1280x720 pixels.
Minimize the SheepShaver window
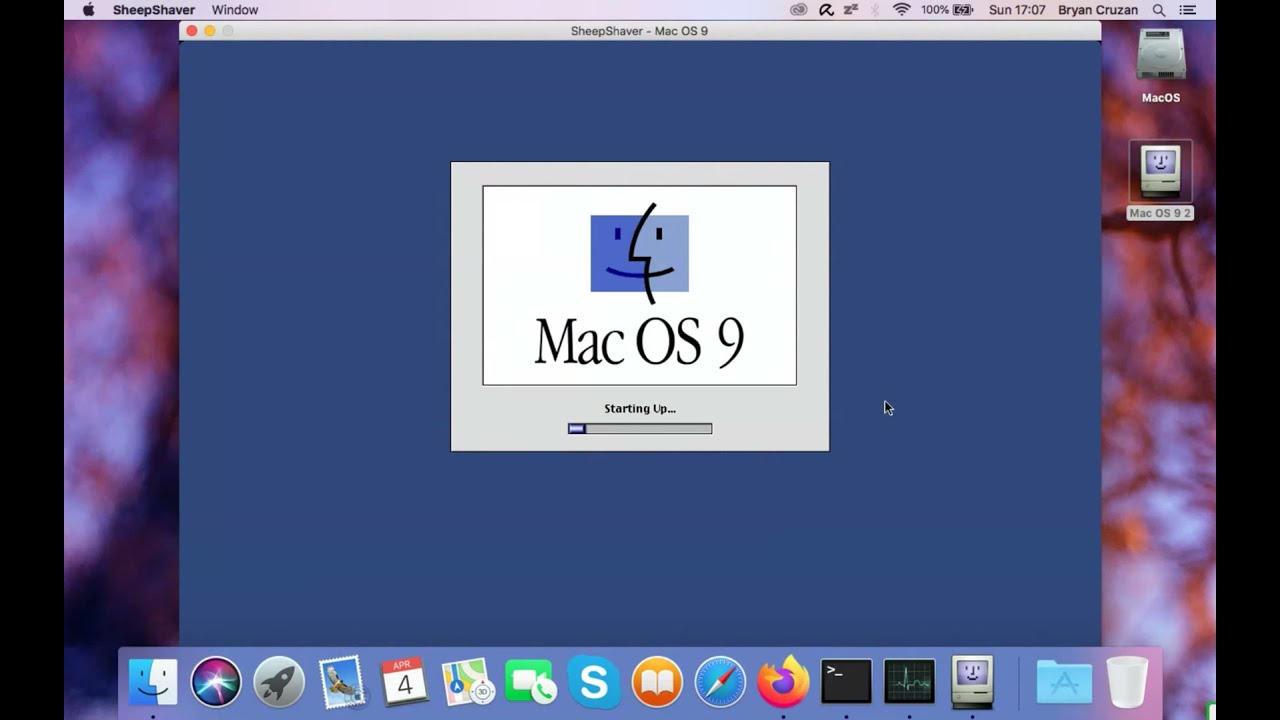tap(210, 31)
